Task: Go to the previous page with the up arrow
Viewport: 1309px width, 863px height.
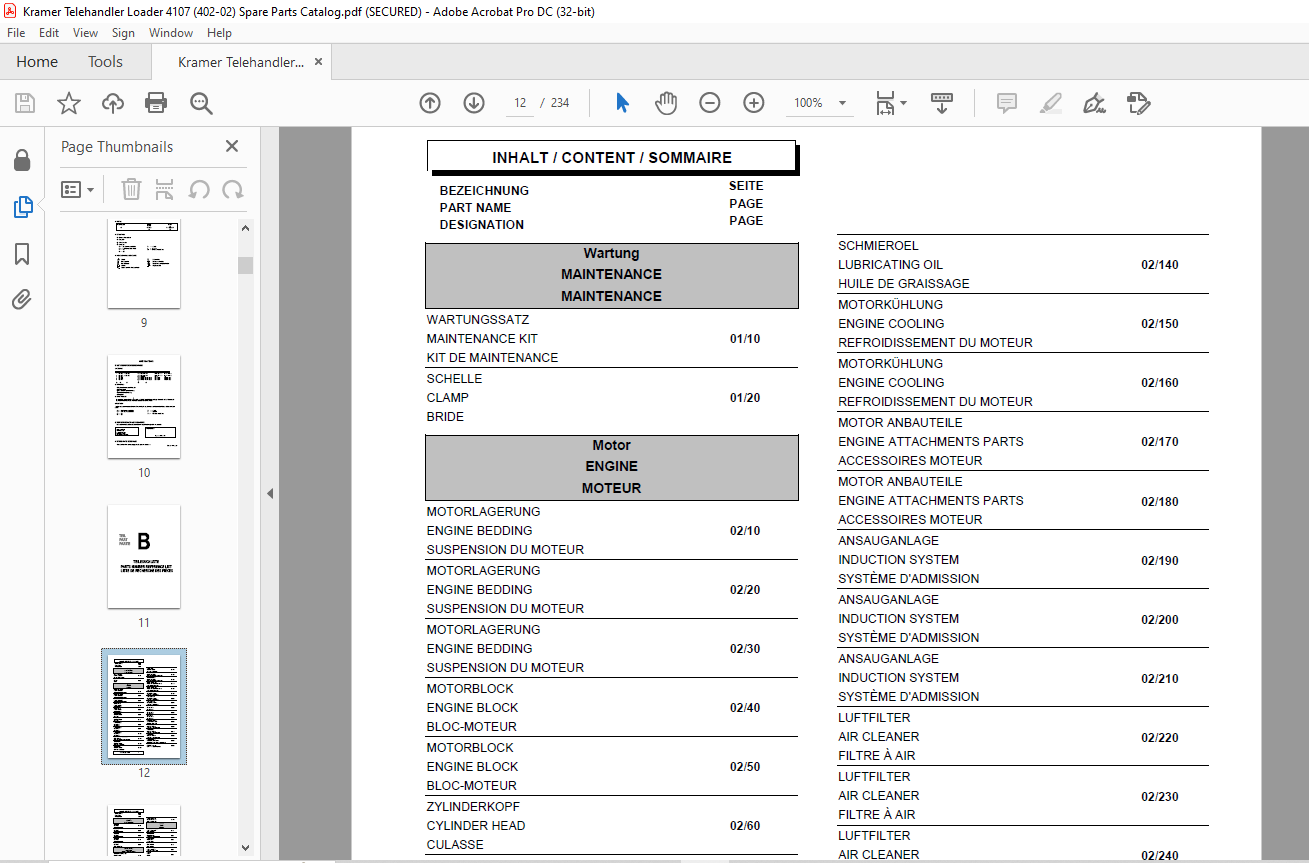Action: (x=430, y=103)
